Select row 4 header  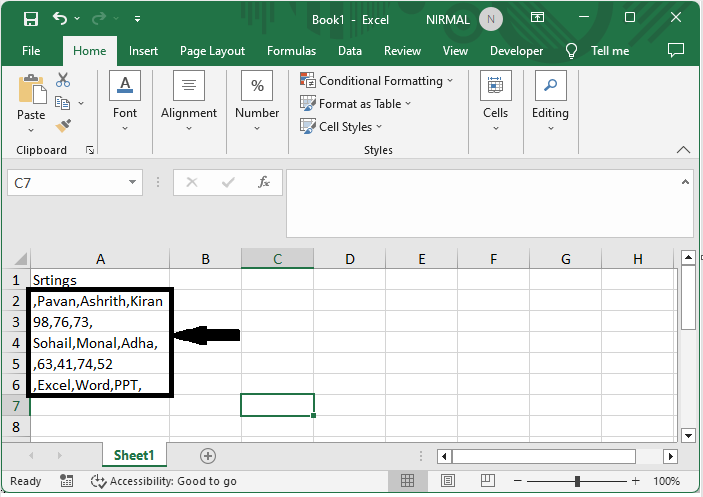tap(16, 343)
